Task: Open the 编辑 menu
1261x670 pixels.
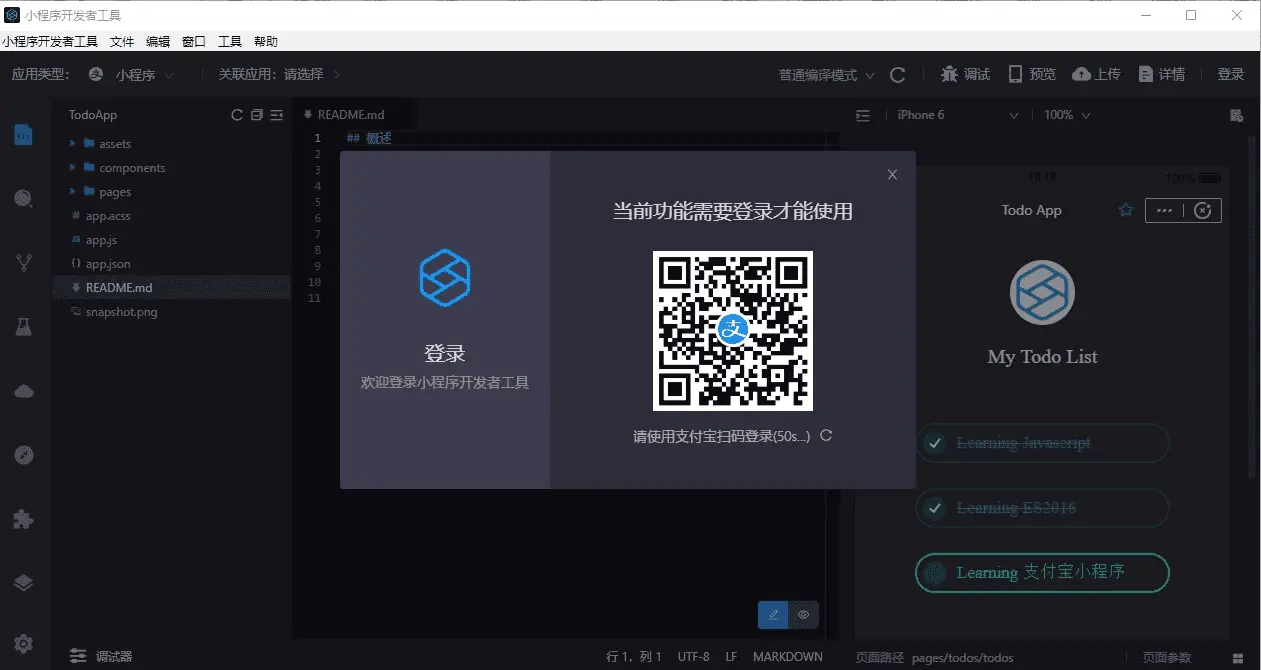Action: point(158,42)
